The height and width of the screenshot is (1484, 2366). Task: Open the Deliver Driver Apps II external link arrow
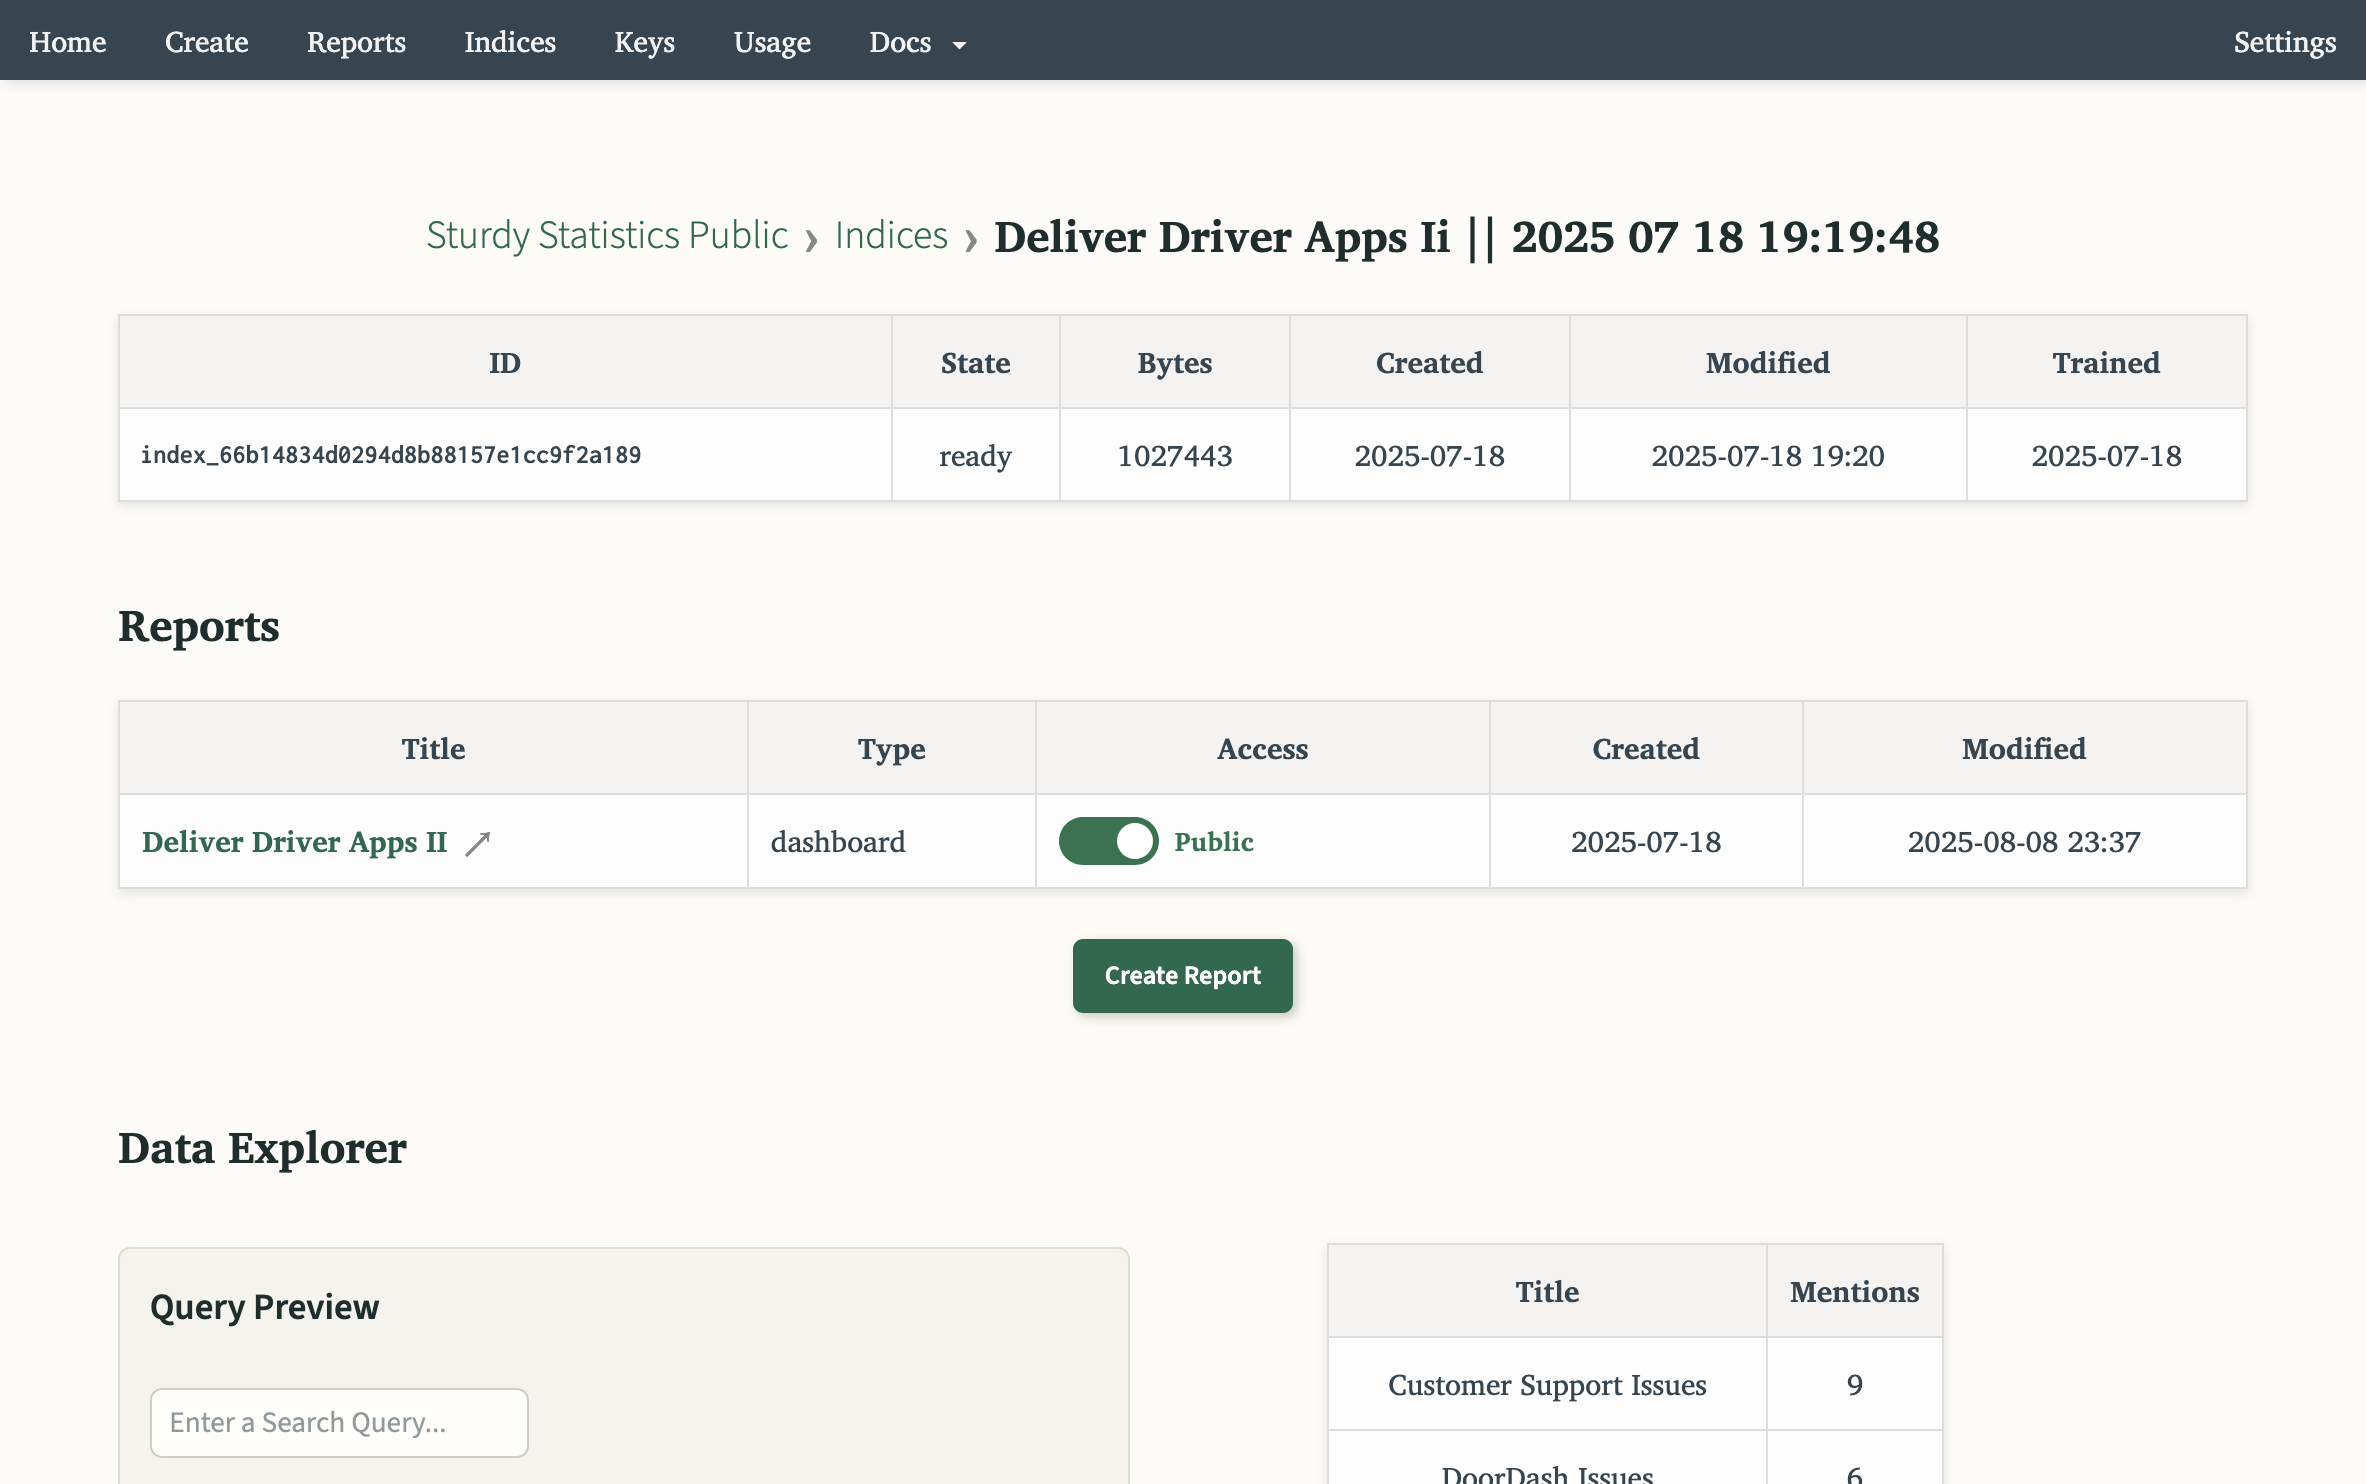[x=480, y=841]
